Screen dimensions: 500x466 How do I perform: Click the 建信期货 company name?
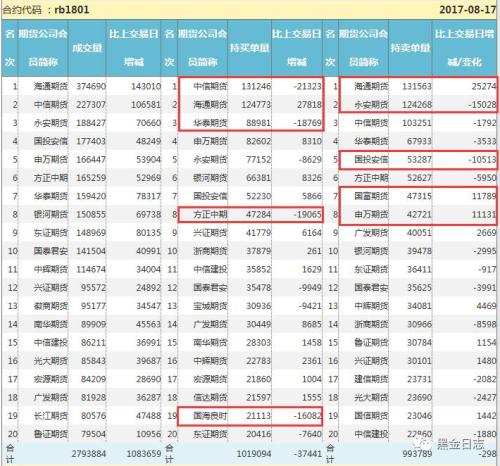click(x=371, y=379)
